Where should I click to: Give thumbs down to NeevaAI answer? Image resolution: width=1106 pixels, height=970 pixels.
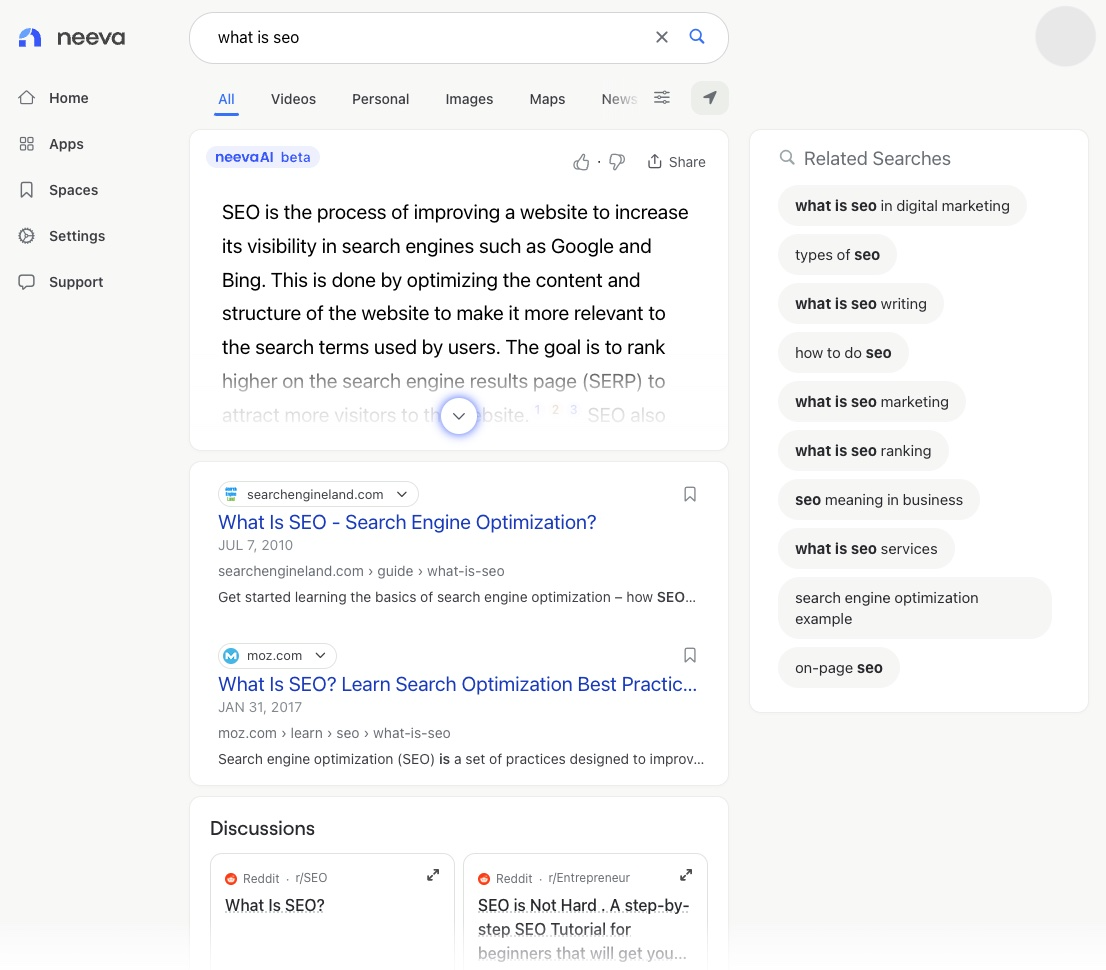tap(617, 162)
